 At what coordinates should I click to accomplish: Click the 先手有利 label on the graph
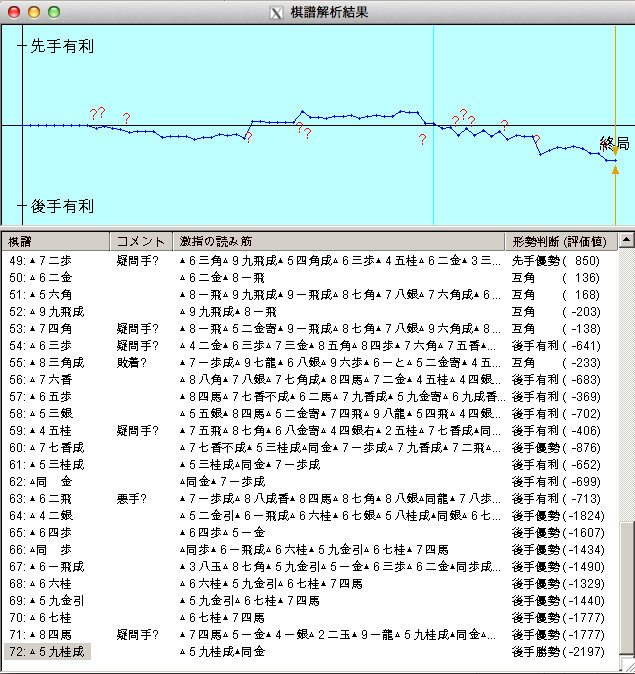(62, 46)
